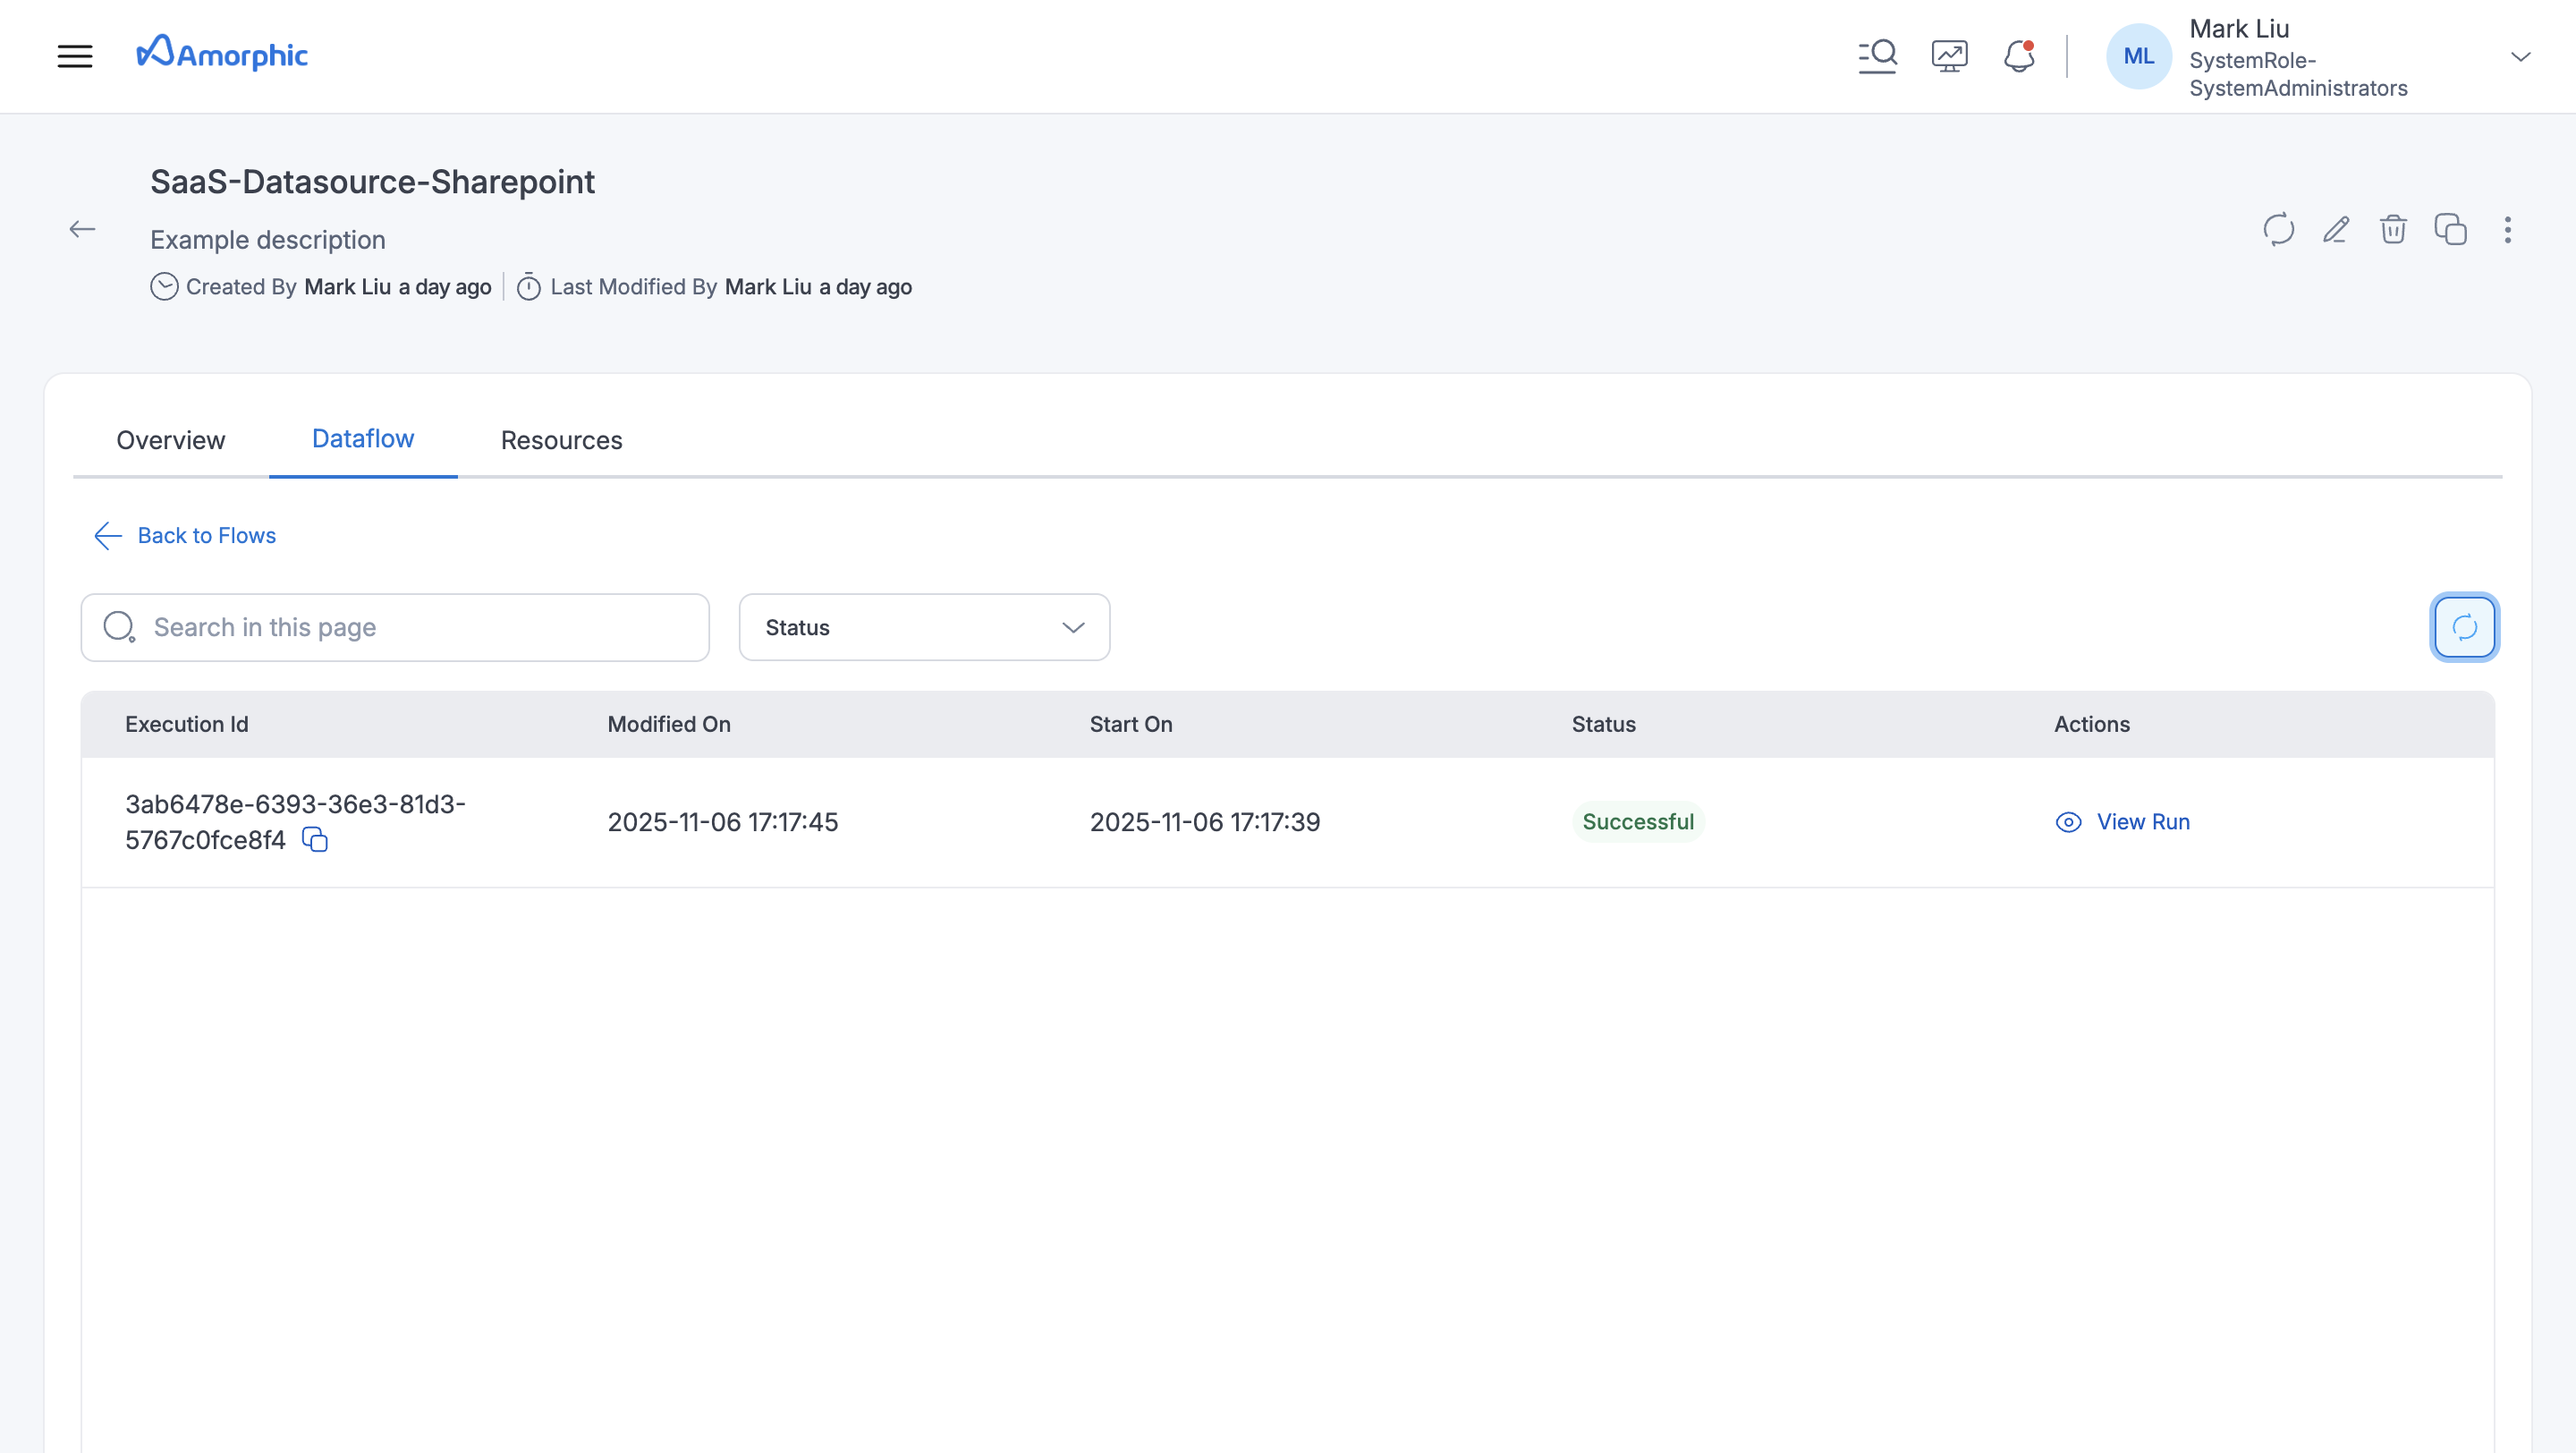Click the Amorphic logo

point(222,55)
